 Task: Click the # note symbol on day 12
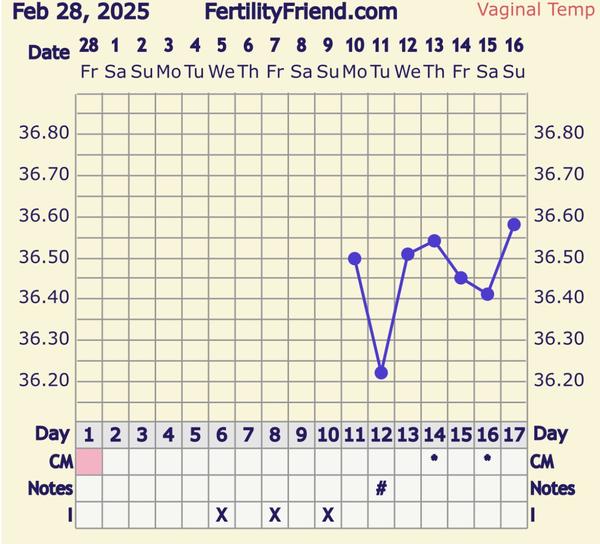(x=381, y=488)
